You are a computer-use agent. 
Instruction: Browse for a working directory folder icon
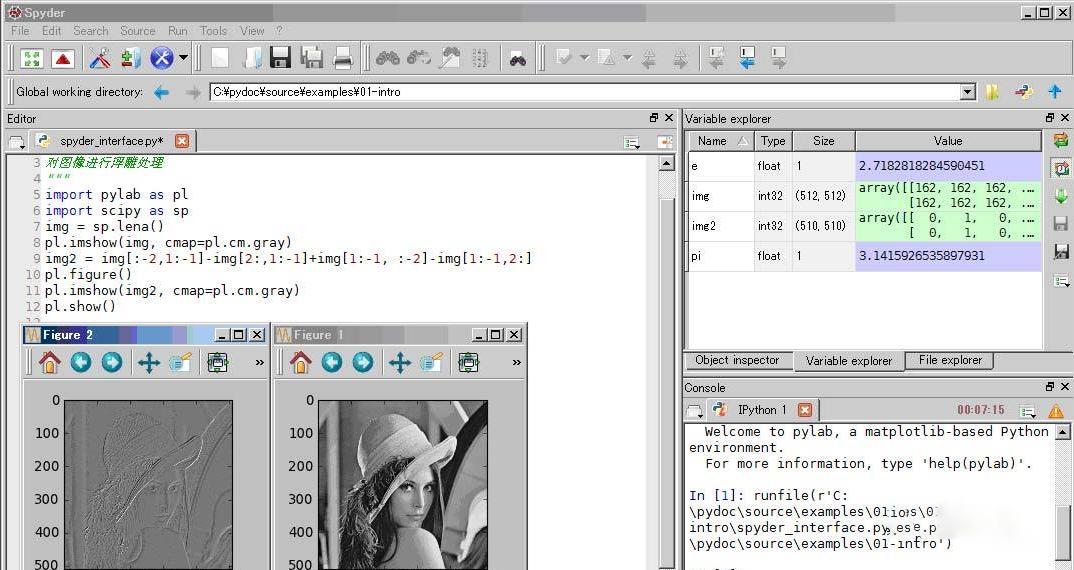[992, 92]
